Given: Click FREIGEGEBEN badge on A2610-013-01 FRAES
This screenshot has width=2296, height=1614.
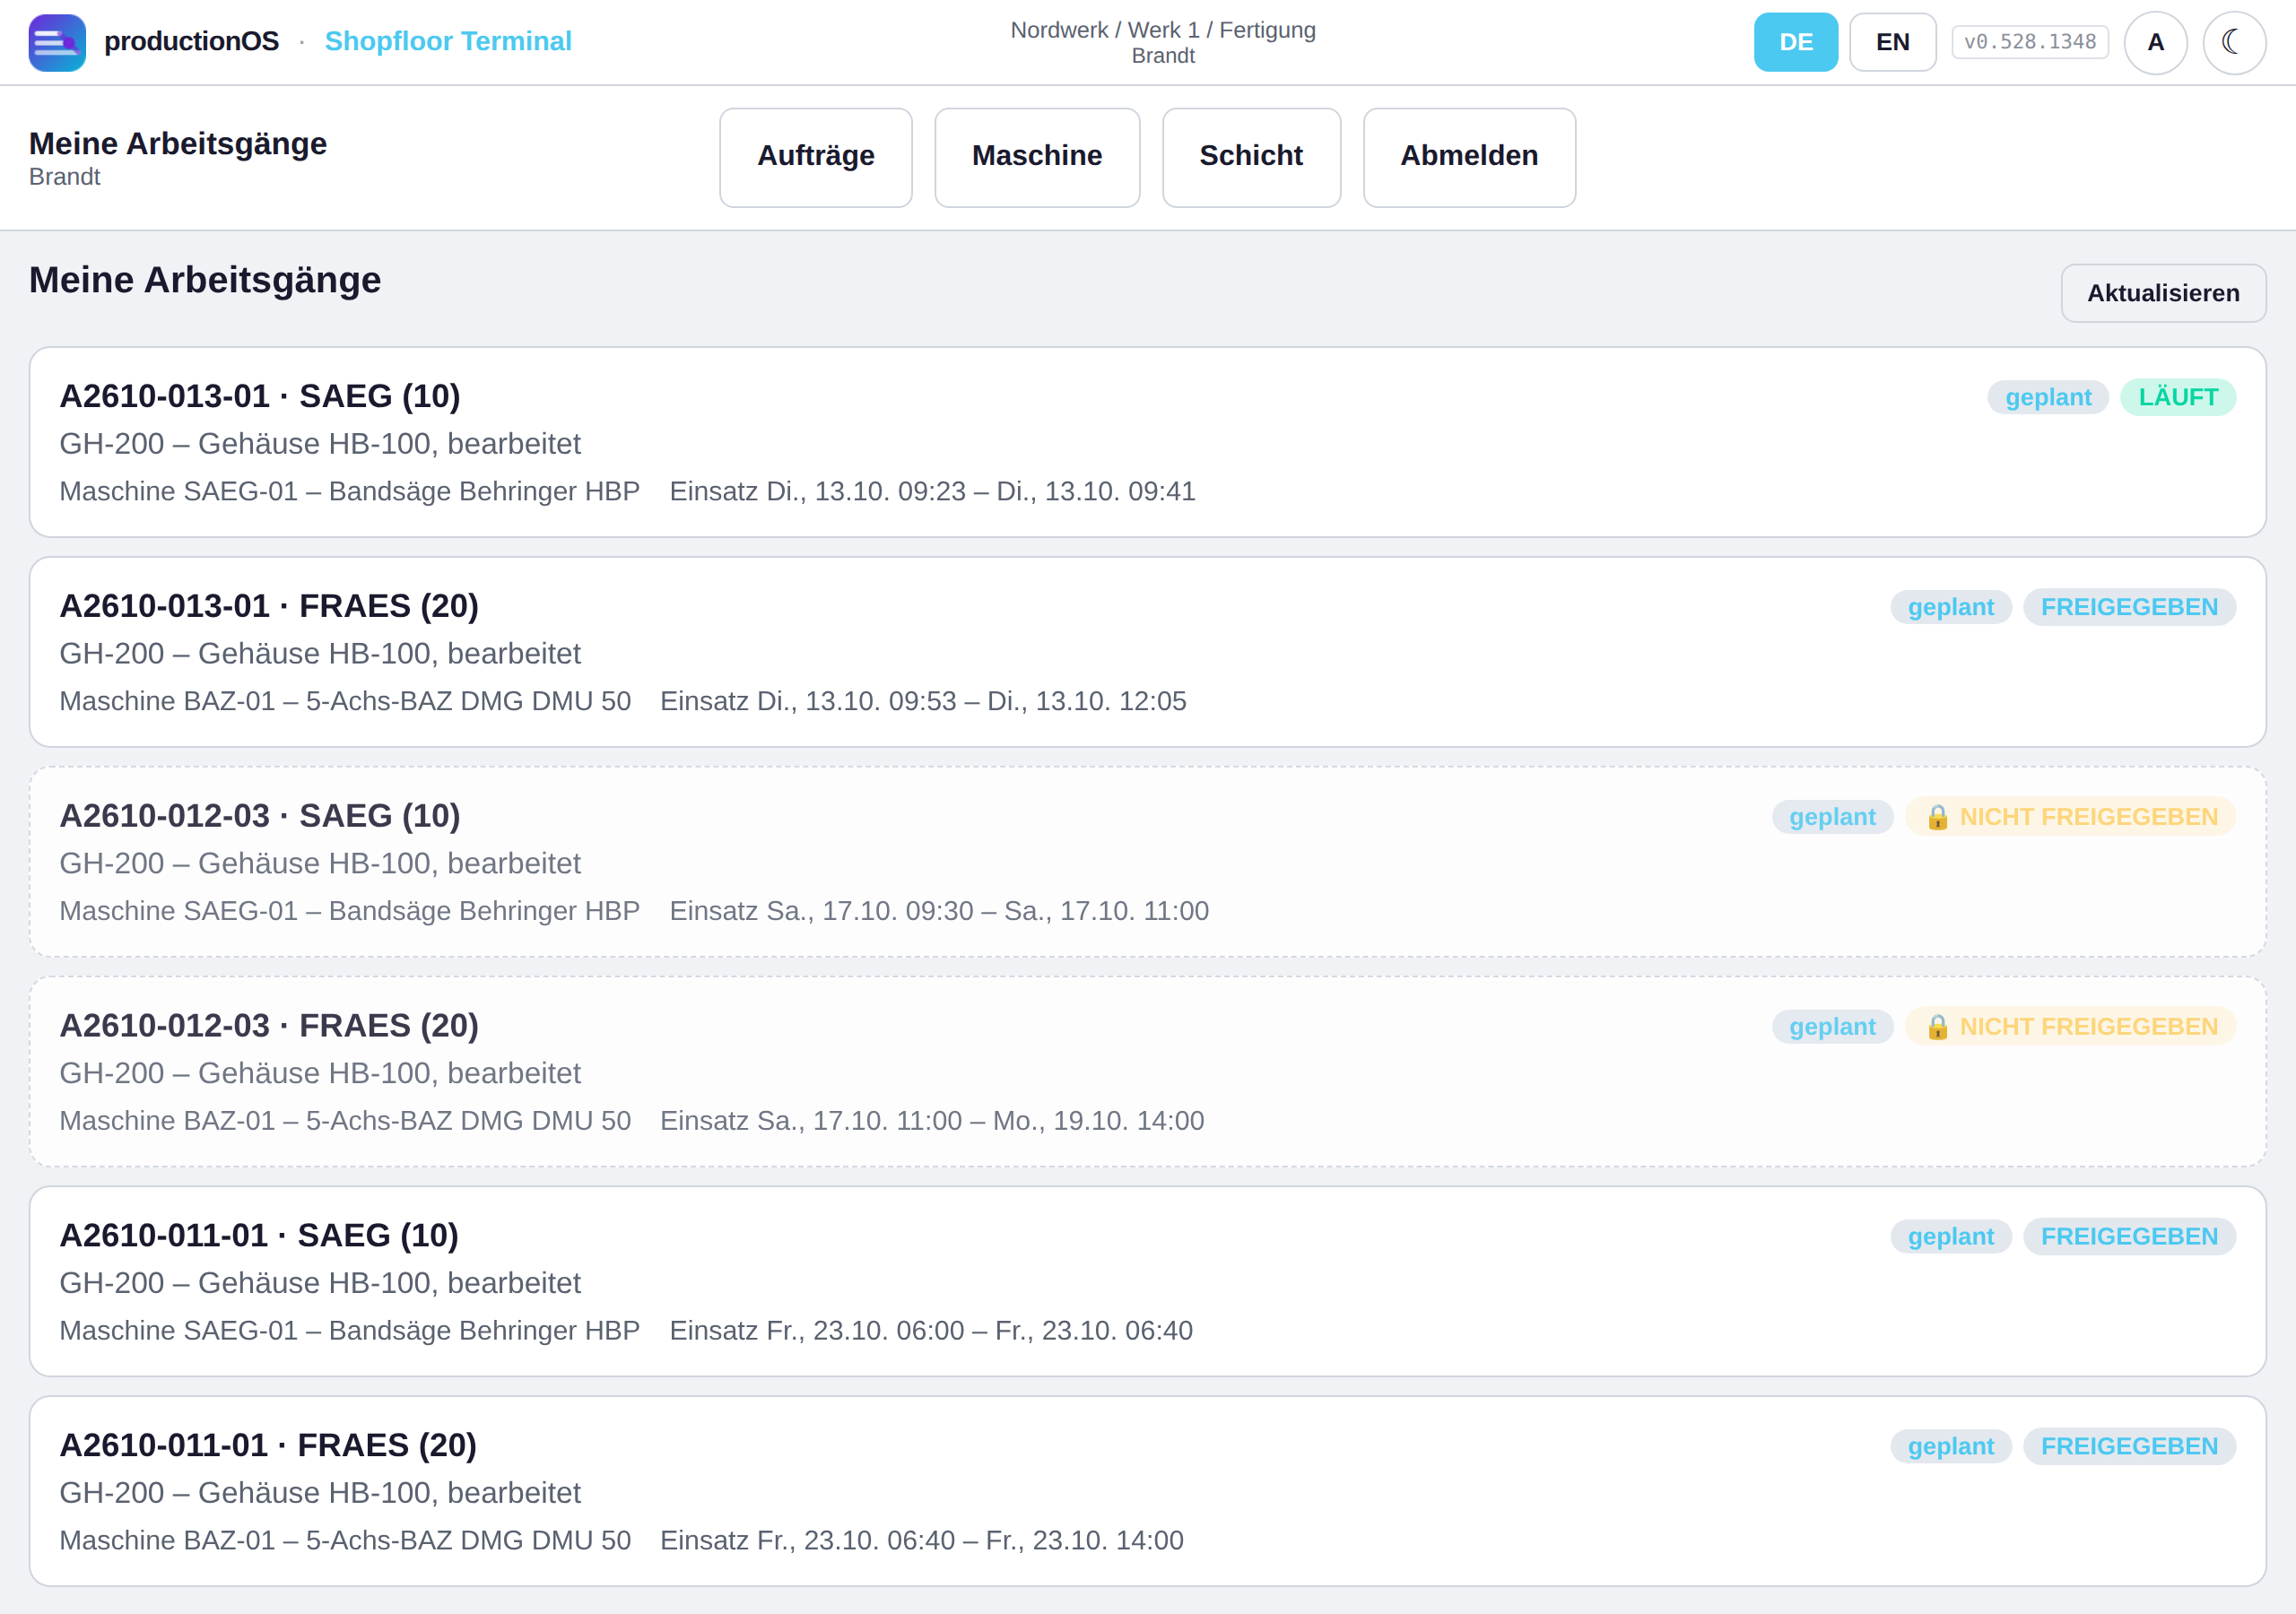Looking at the screenshot, I should [2129, 607].
